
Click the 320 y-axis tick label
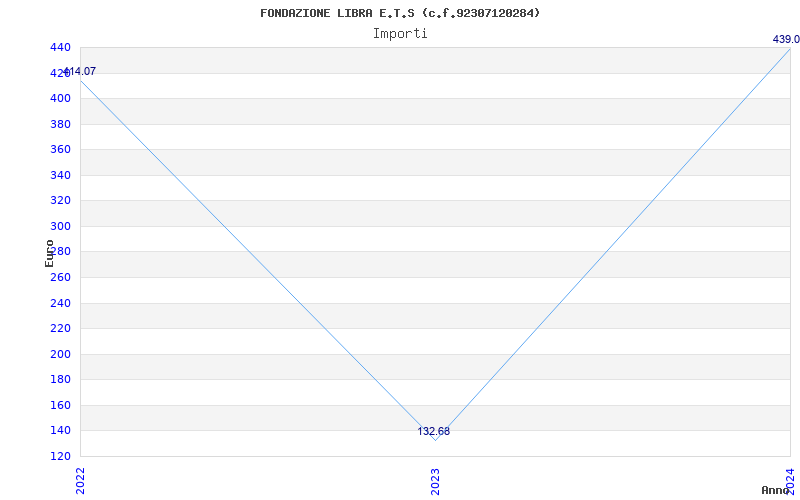pos(60,201)
